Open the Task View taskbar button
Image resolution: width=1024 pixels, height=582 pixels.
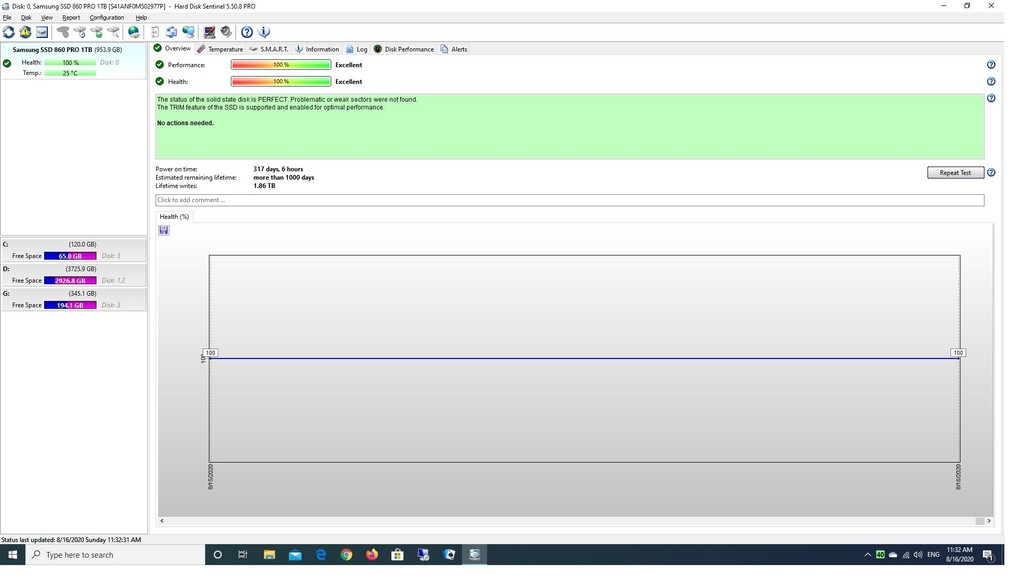(x=243, y=555)
